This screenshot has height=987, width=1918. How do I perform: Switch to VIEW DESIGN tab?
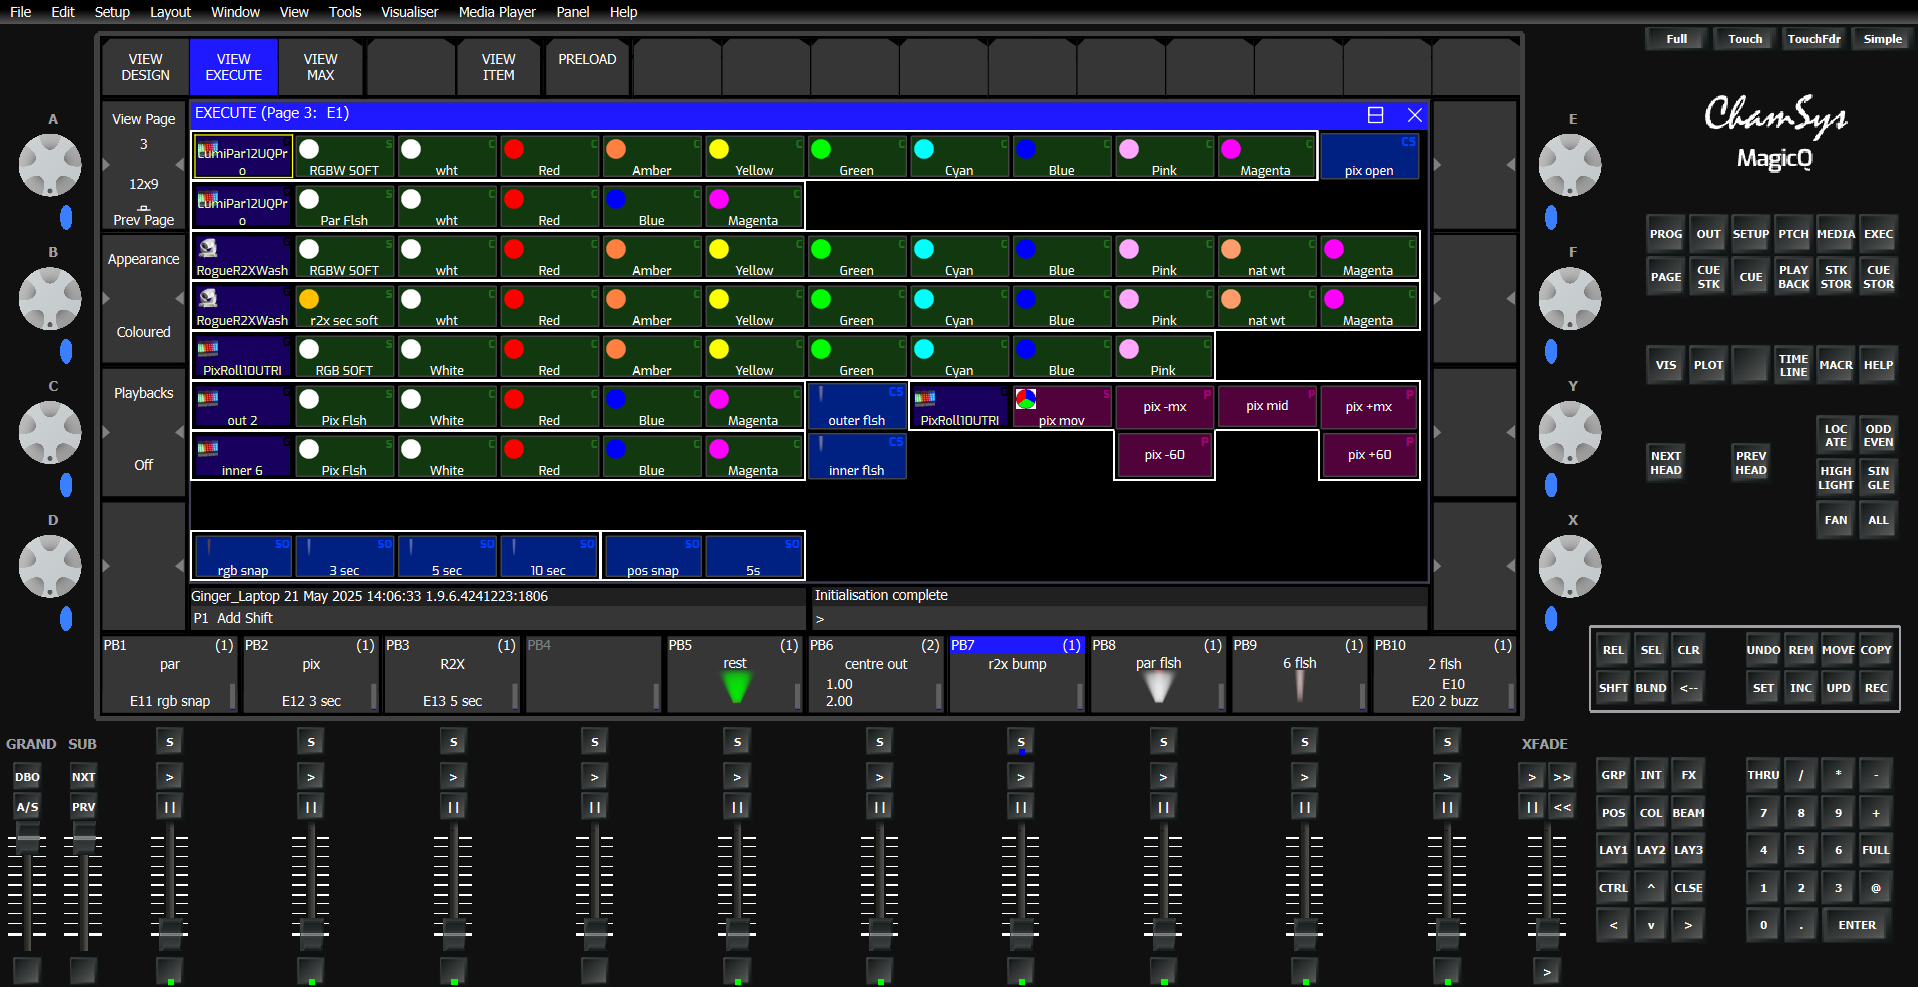(146, 67)
